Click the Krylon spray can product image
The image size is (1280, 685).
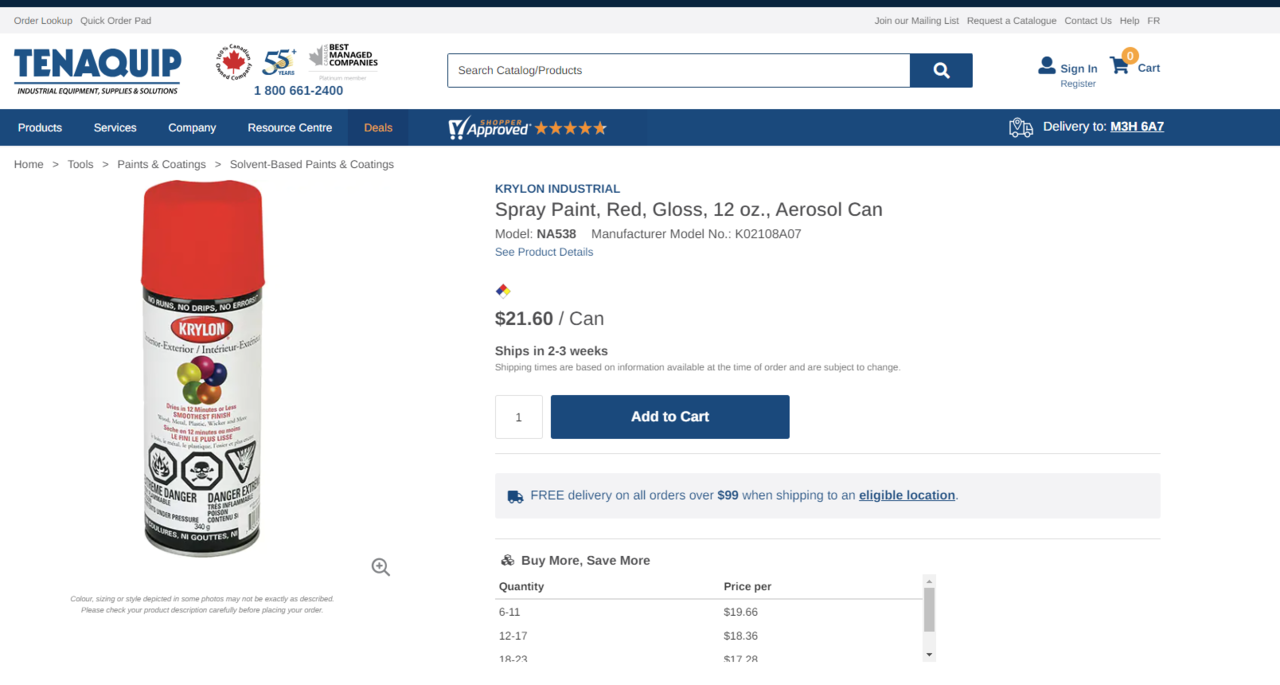click(203, 368)
